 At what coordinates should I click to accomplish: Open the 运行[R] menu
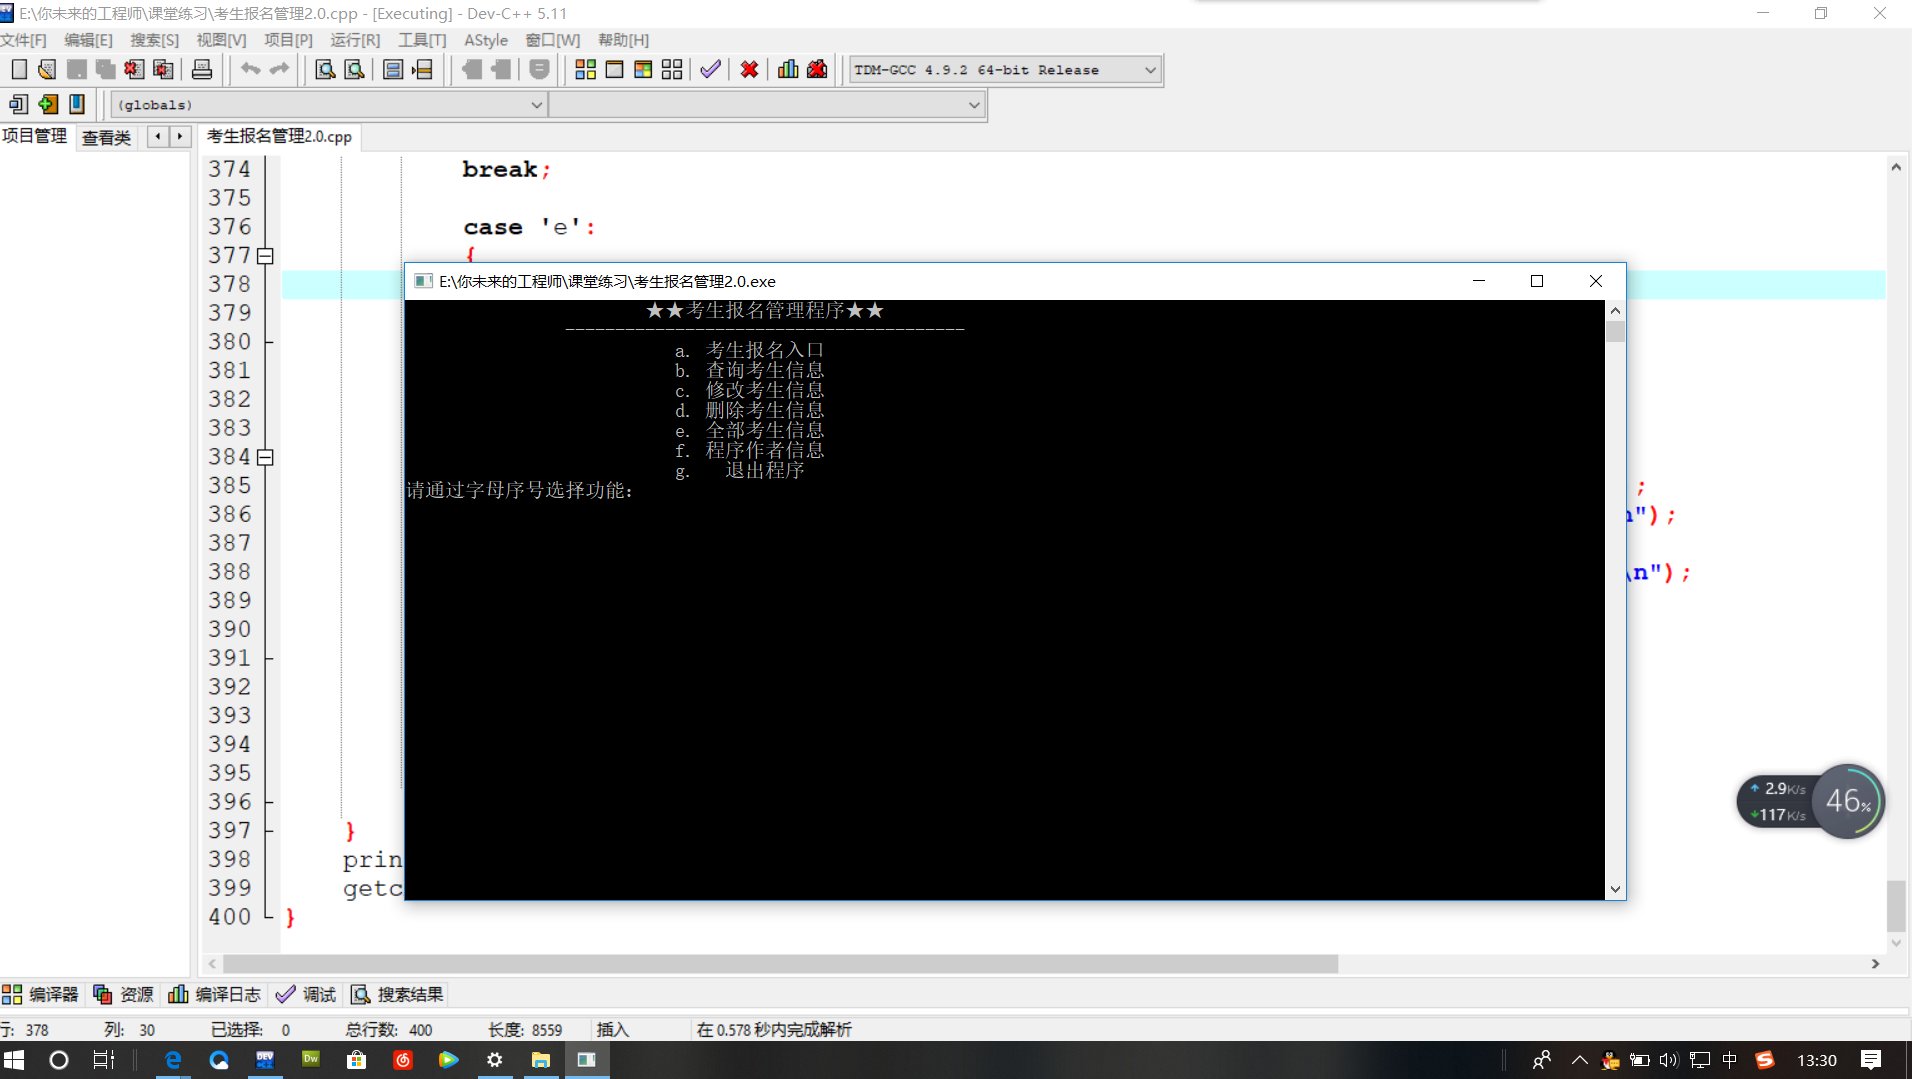click(x=355, y=40)
